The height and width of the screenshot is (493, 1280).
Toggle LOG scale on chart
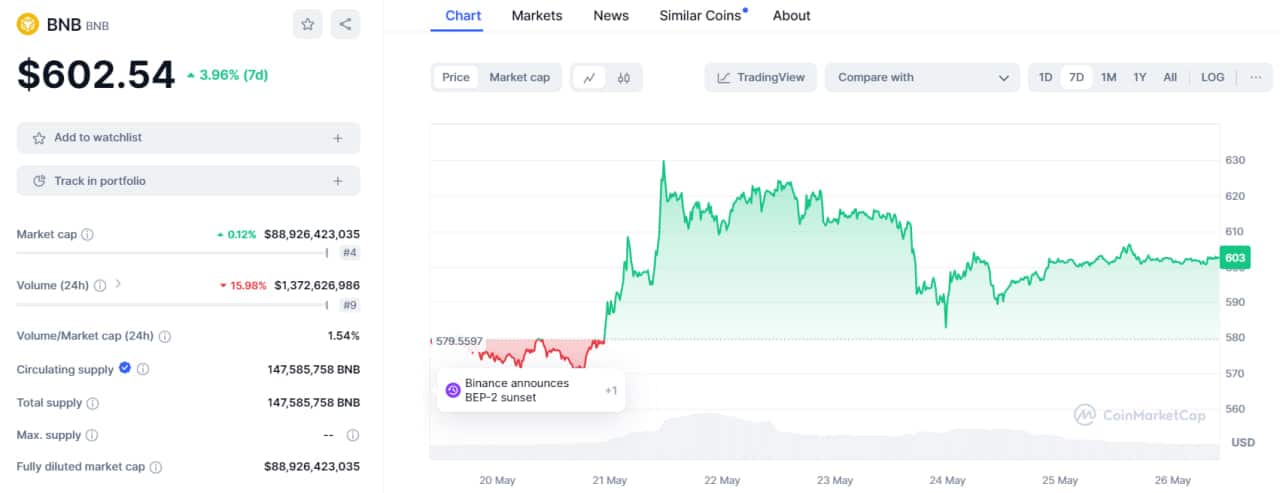pos(1212,77)
